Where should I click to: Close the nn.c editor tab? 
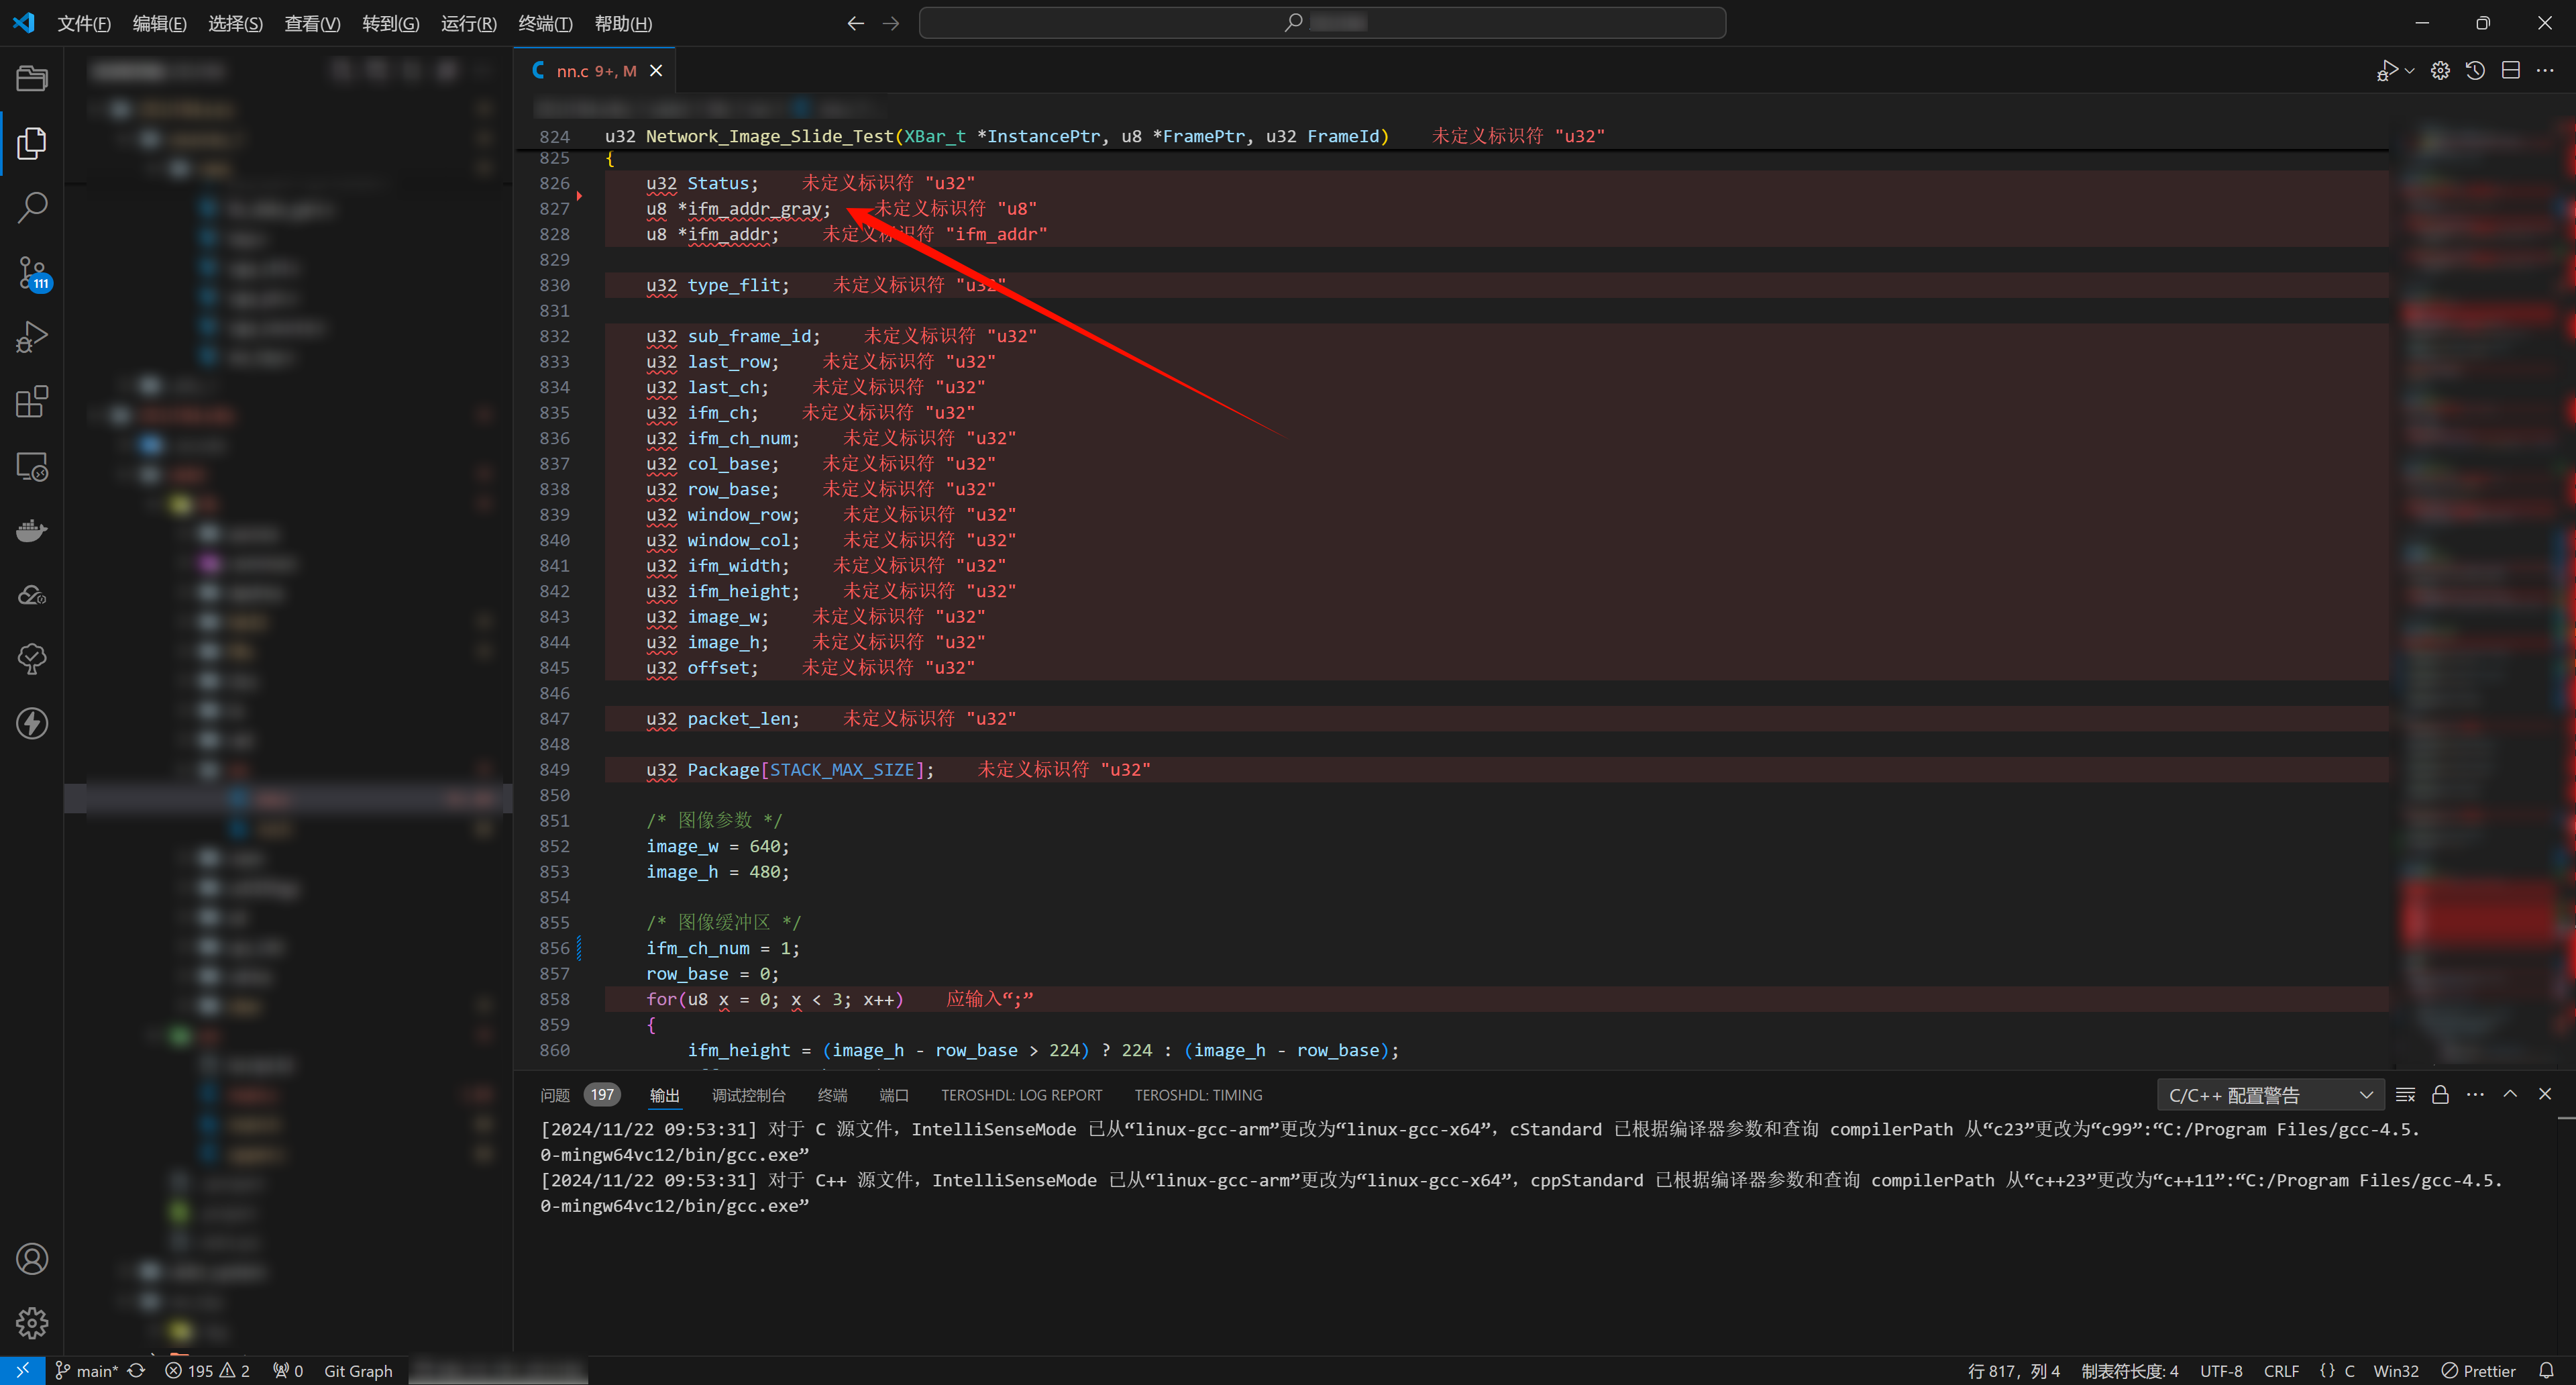pos(656,71)
